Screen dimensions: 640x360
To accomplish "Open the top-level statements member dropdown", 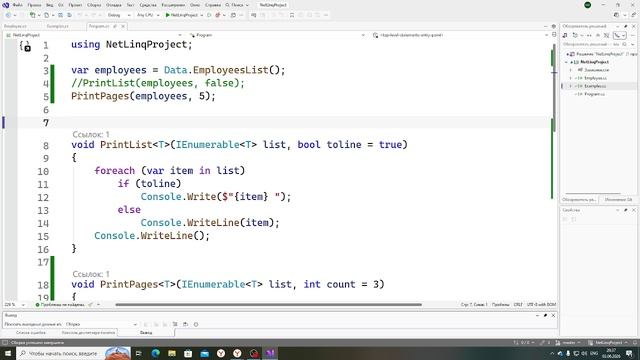I will tap(460, 35).
